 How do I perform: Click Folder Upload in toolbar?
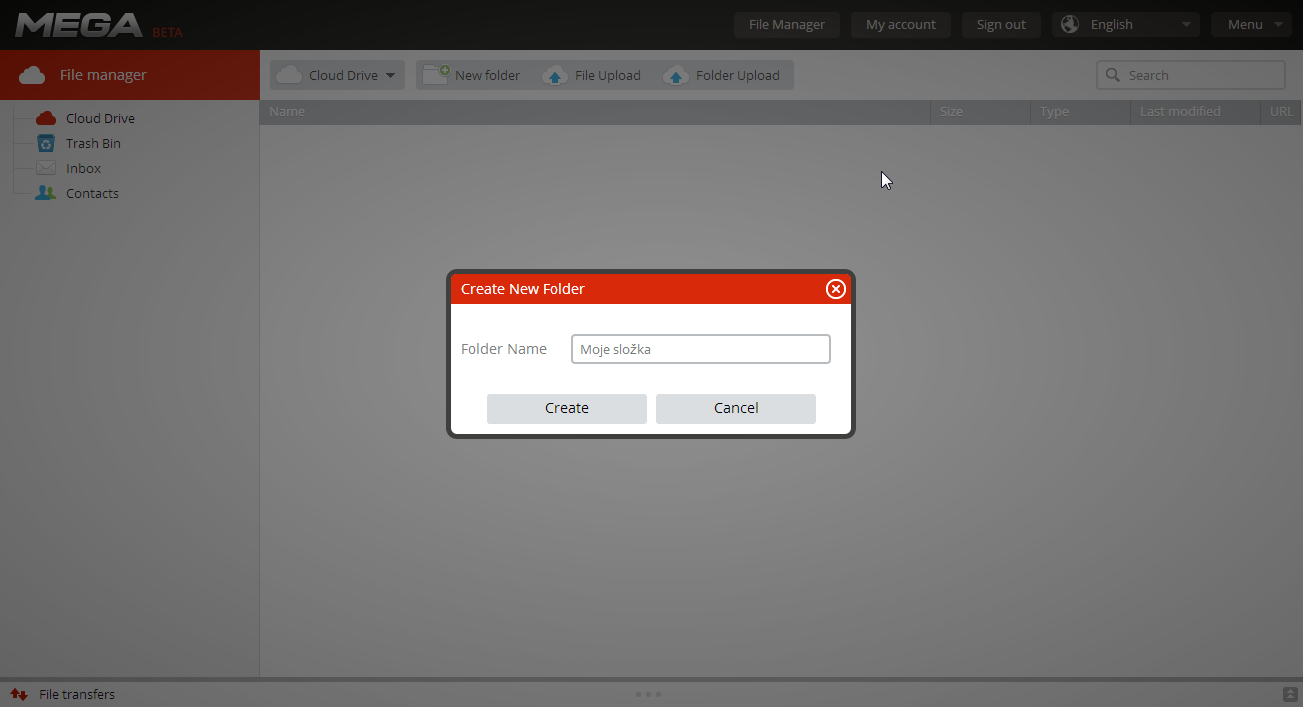point(724,75)
